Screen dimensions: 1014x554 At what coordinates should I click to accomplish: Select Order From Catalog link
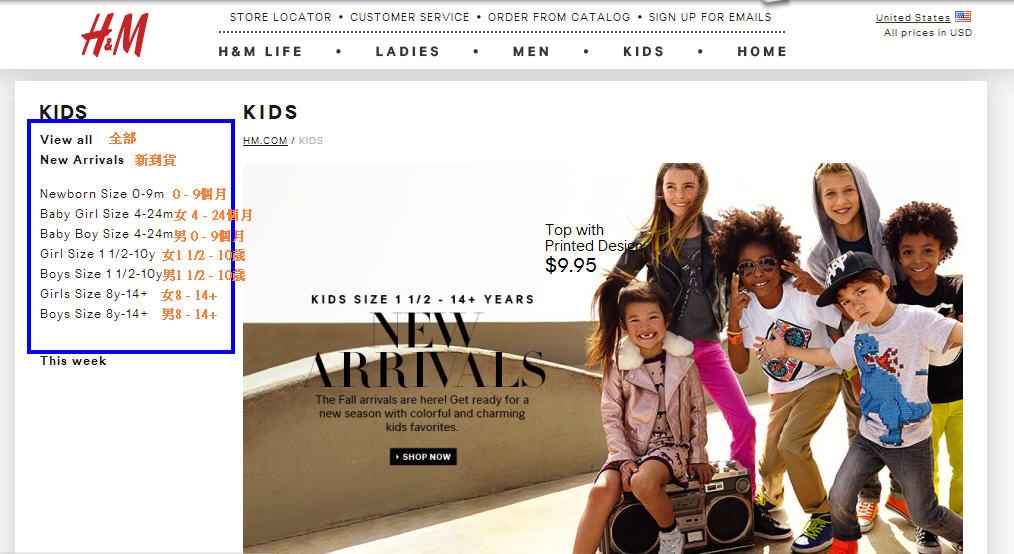[x=559, y=17]
